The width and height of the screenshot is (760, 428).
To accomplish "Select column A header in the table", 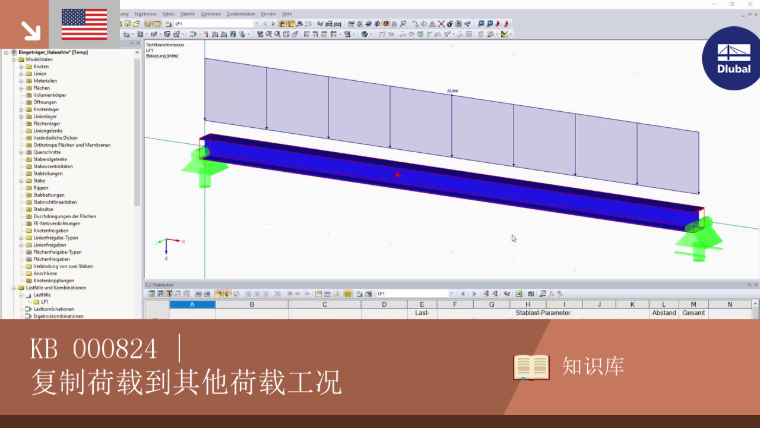I will [192, 304].
